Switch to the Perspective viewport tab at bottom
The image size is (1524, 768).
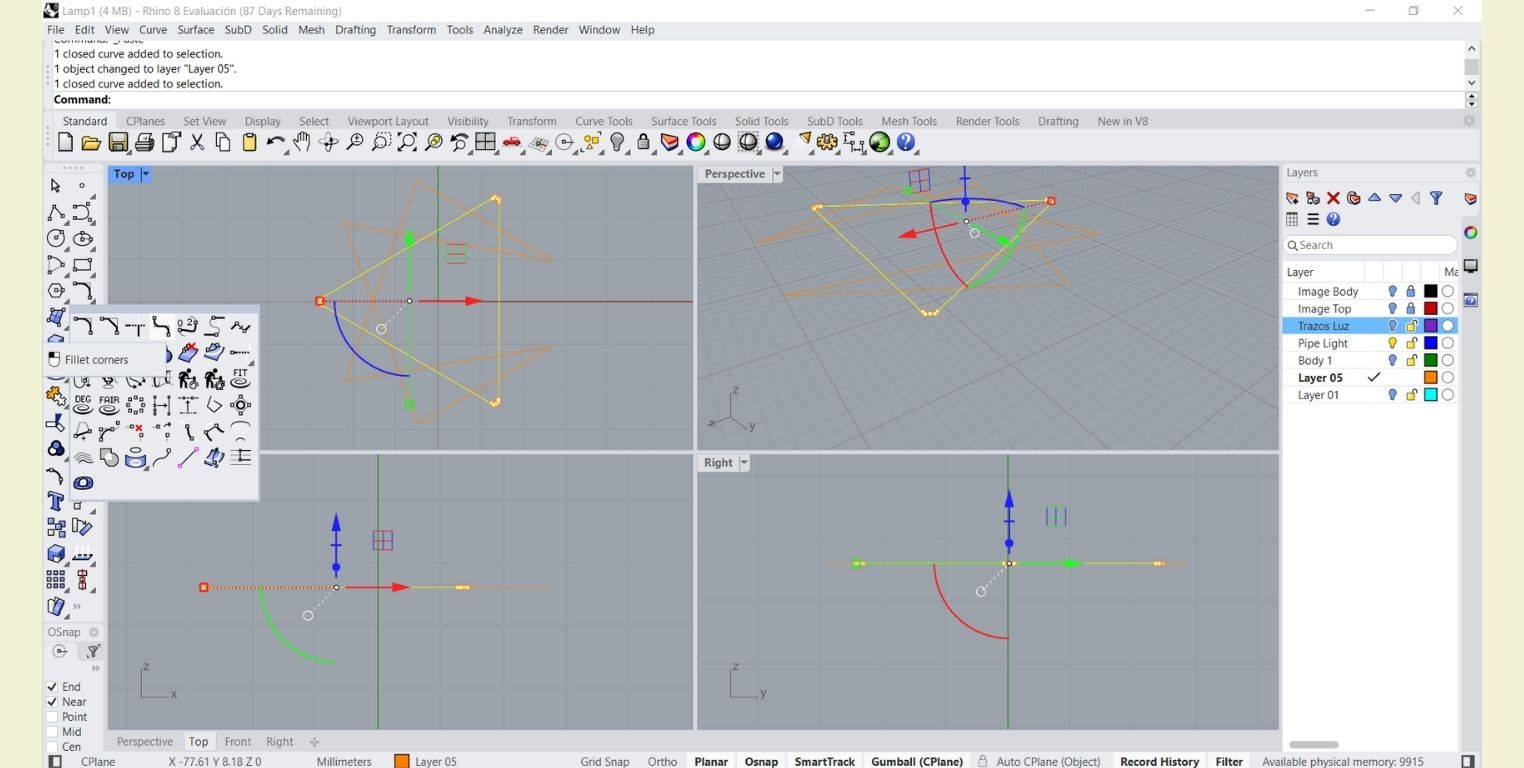pos(145,742)
